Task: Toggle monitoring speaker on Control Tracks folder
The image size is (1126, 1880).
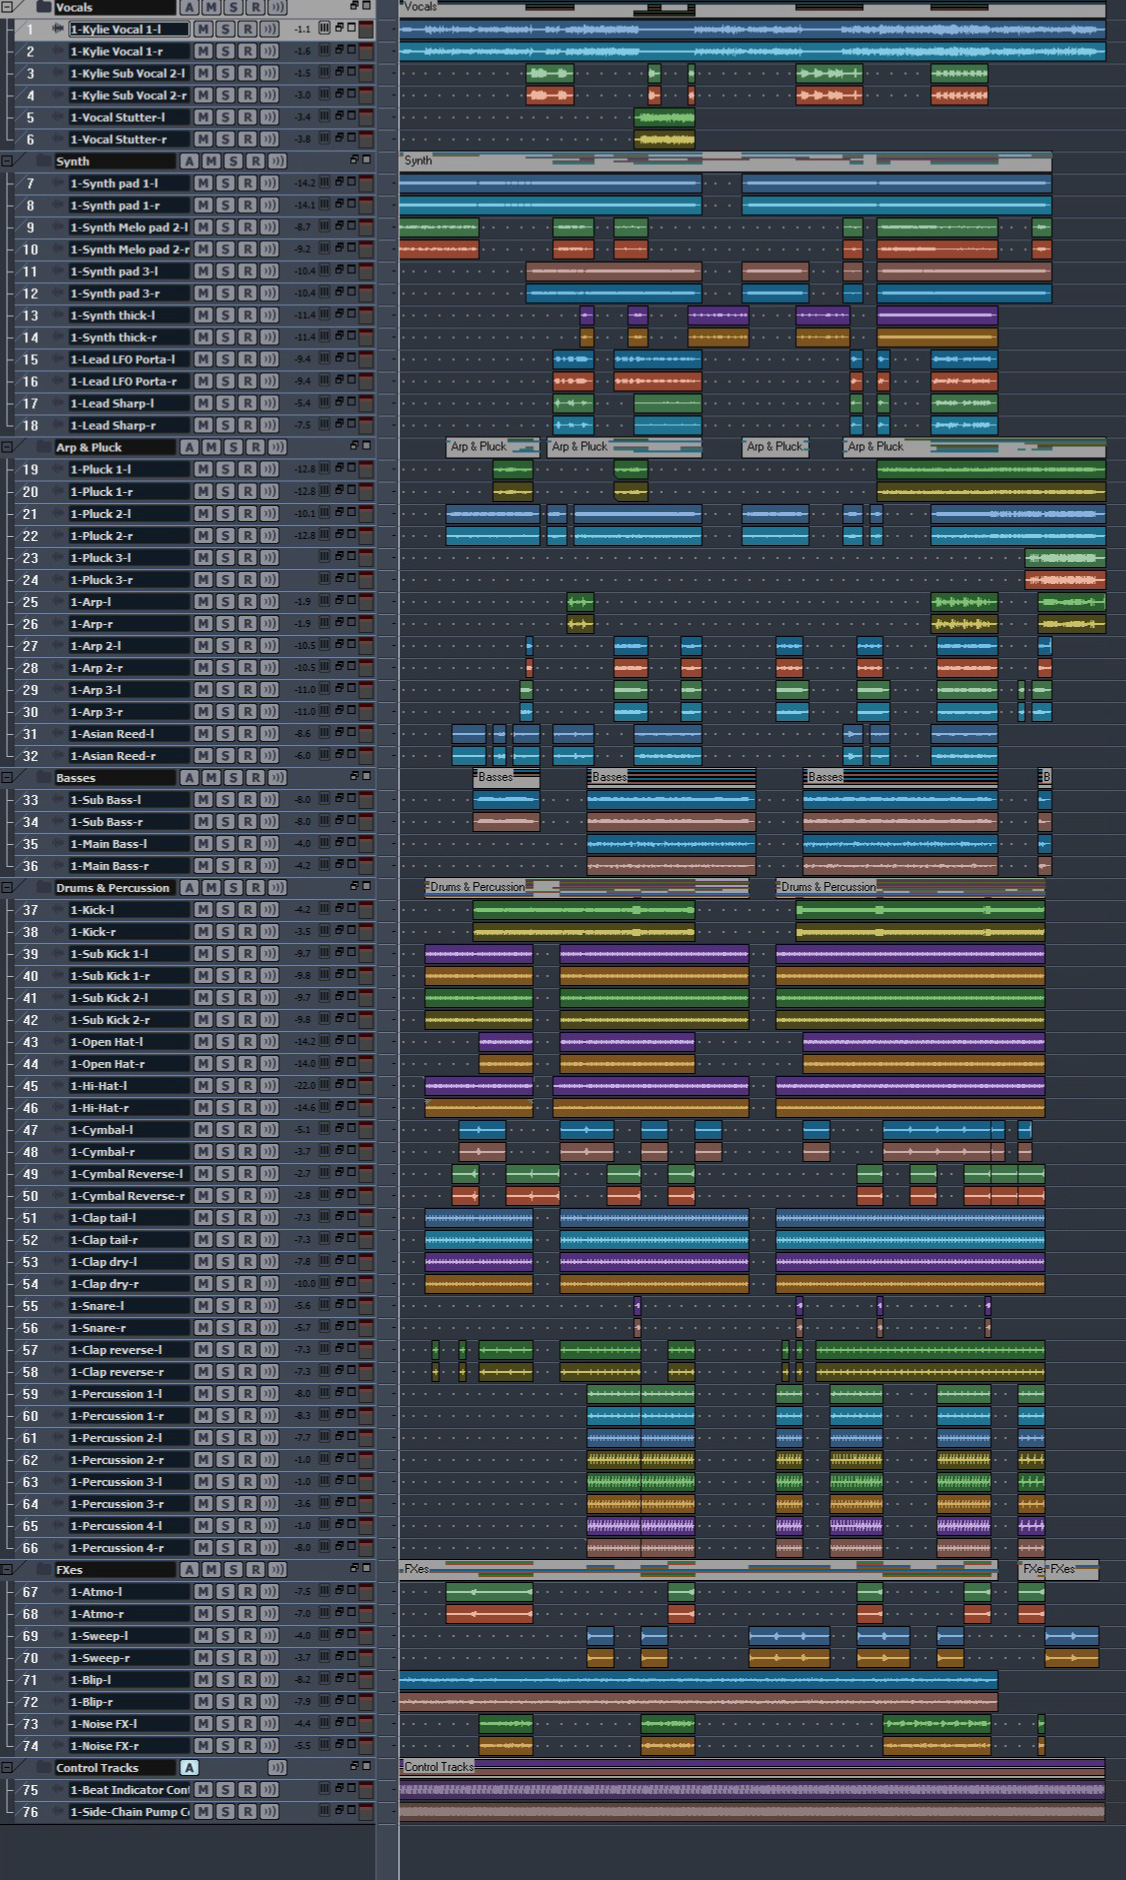Action: 277,1768
